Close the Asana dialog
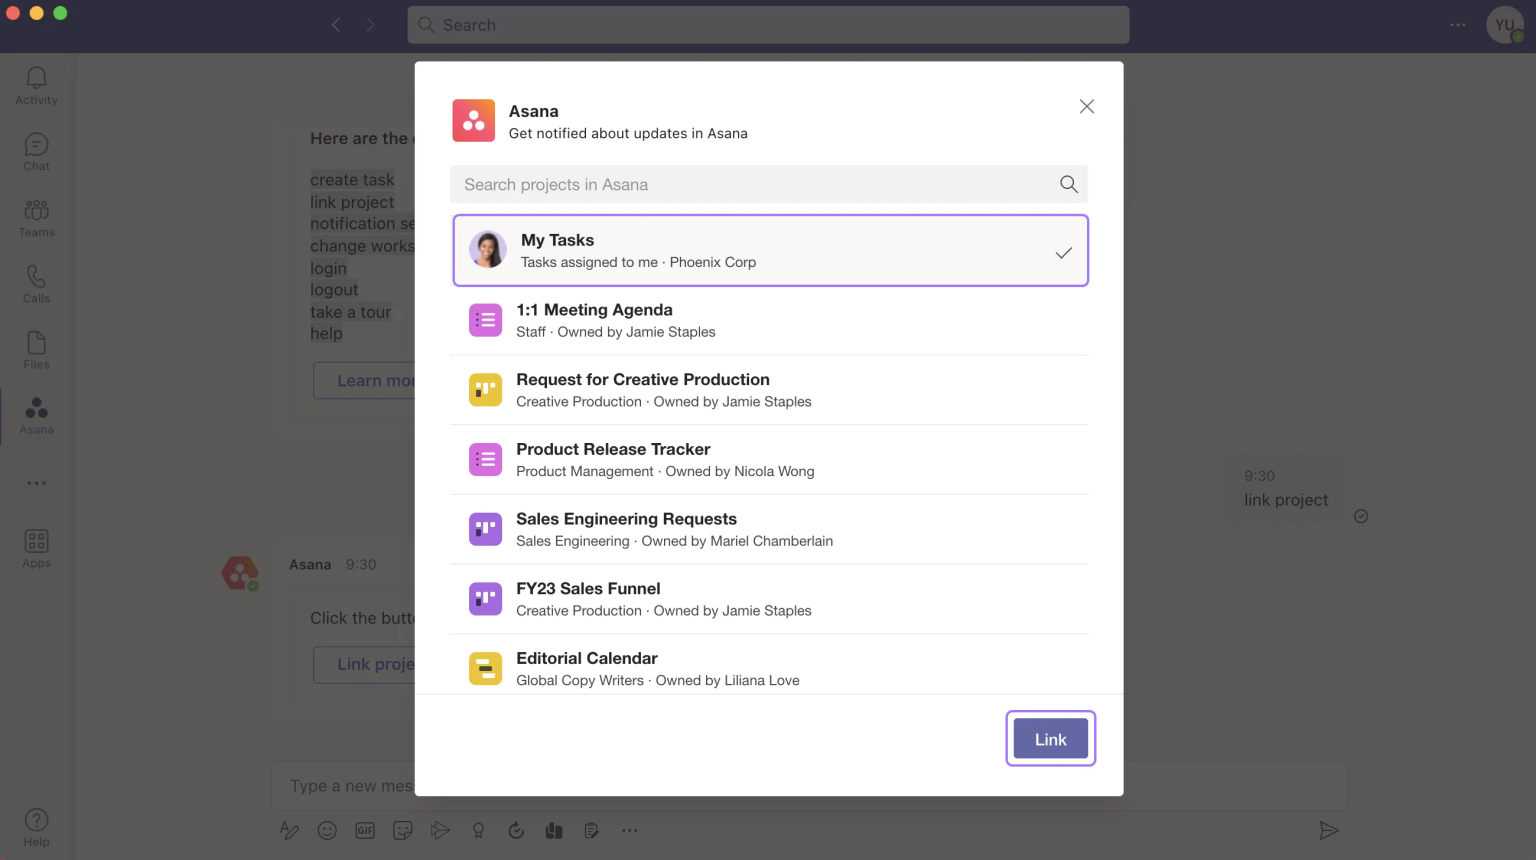The width and height of the screenshot is (1536, 860). pyautogui.click(x=1087, y=107)
